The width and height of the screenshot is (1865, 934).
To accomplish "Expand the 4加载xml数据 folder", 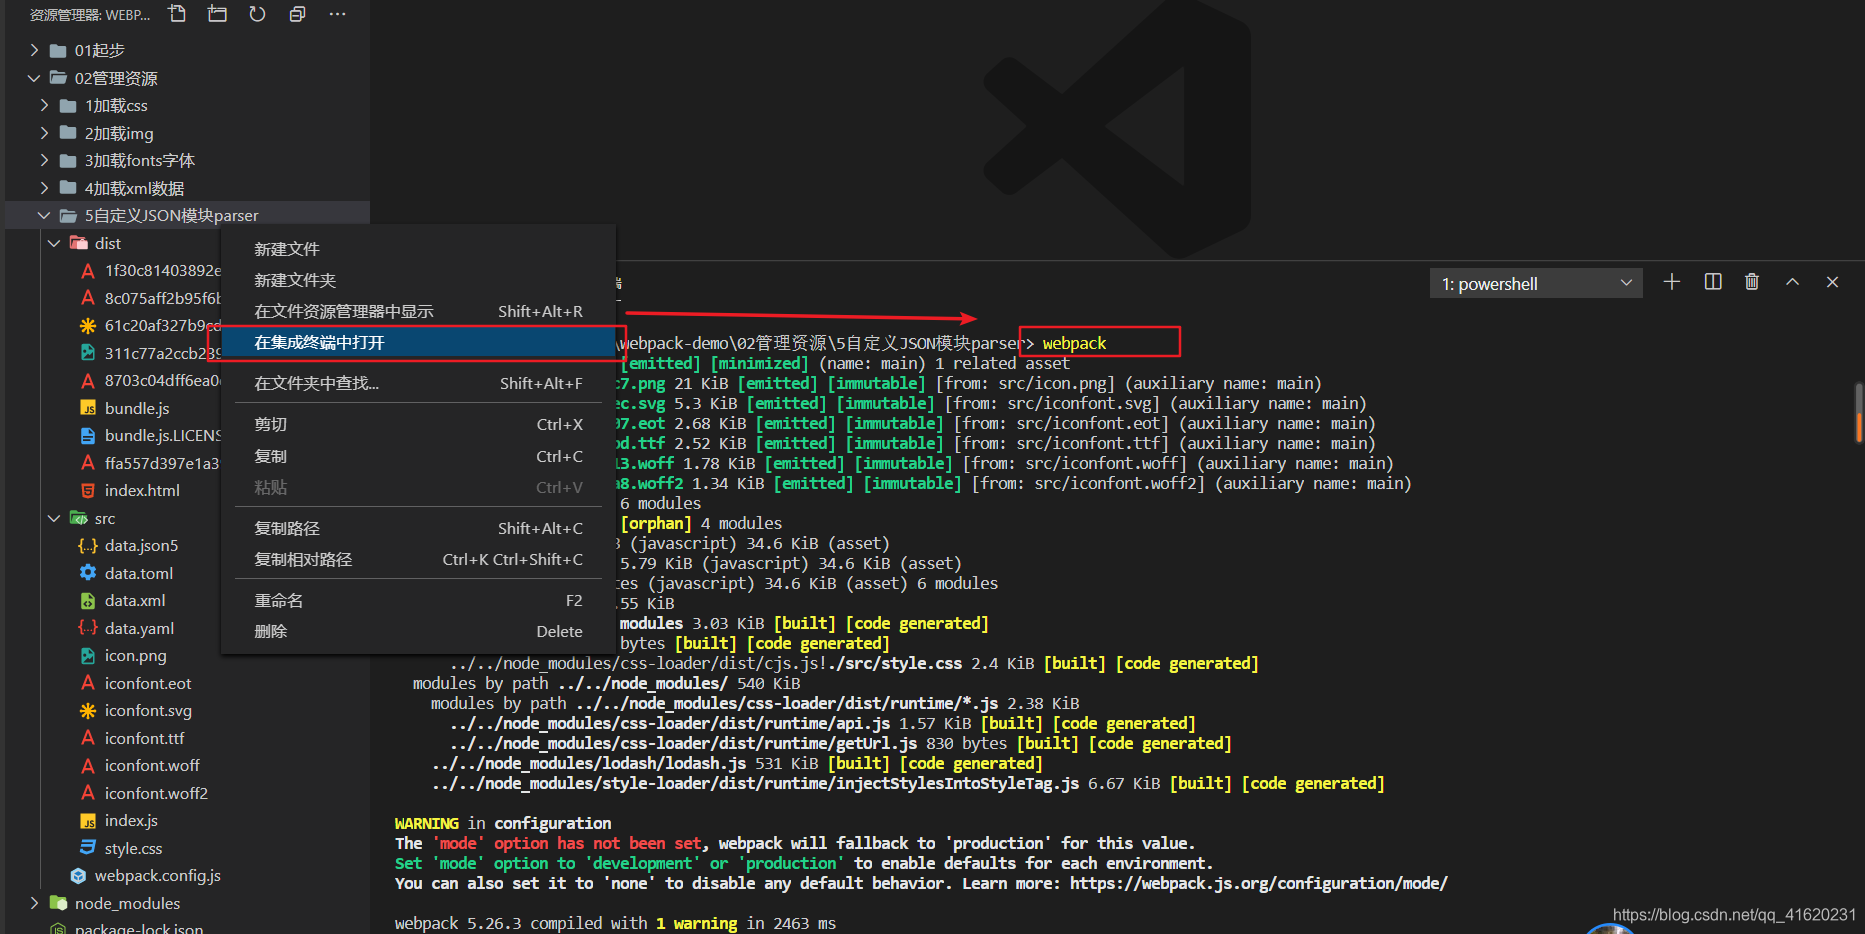I will pyautogui.click(x=44, y=188).
